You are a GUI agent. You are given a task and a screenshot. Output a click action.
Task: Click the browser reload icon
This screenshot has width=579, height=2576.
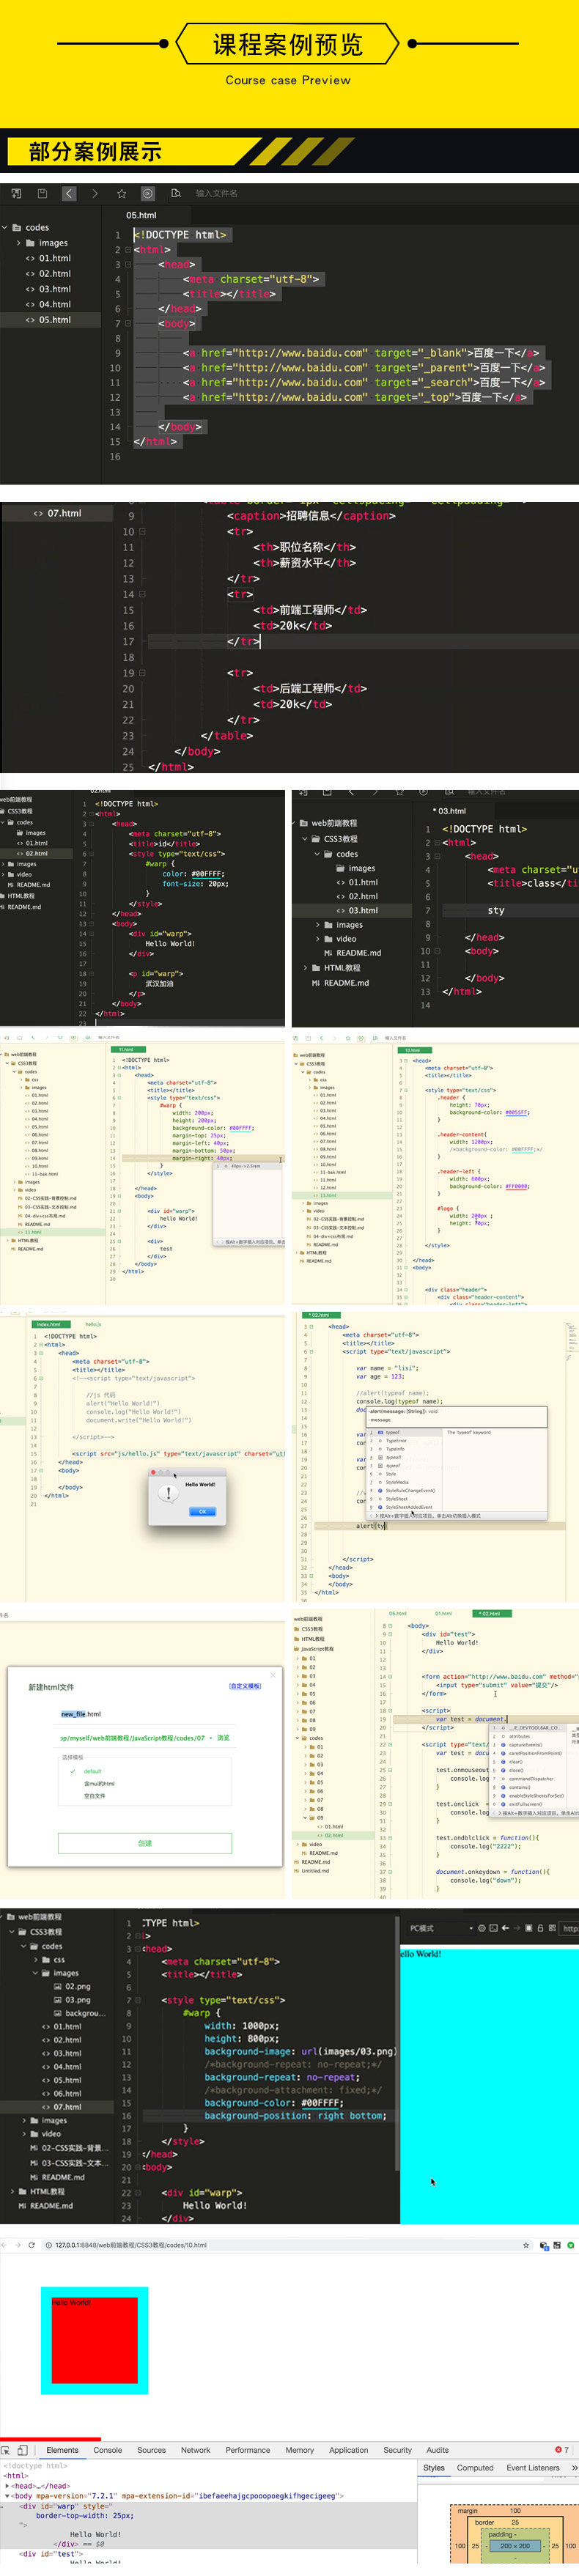tap(32, 2245)
